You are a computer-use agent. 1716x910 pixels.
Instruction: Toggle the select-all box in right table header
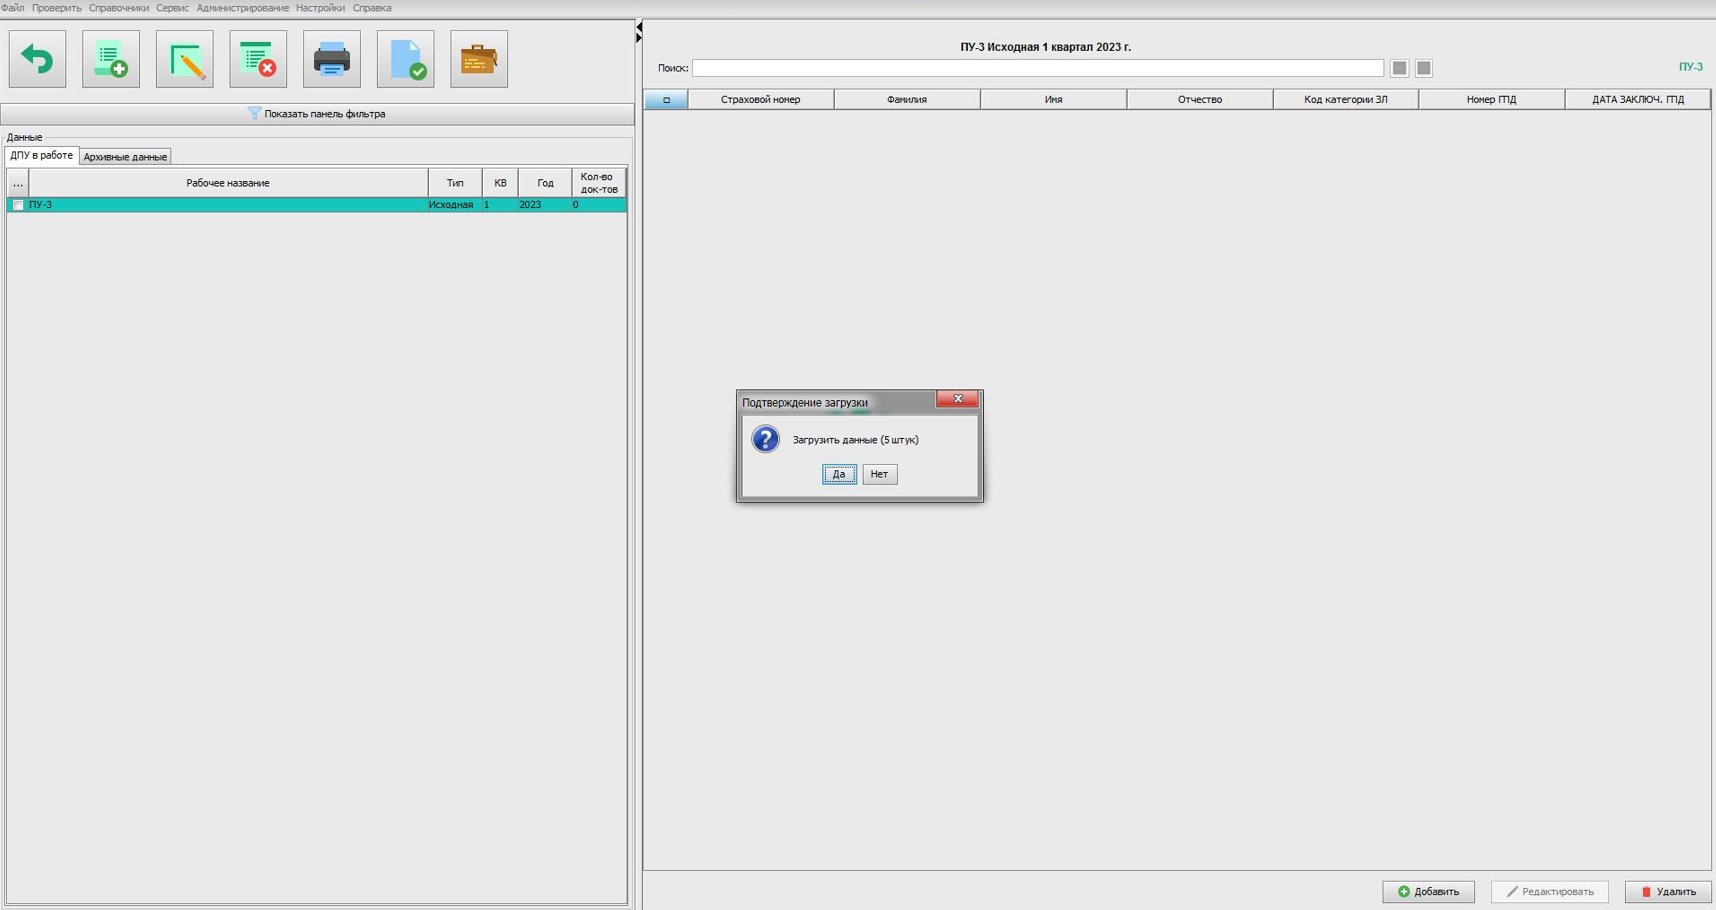666,100
